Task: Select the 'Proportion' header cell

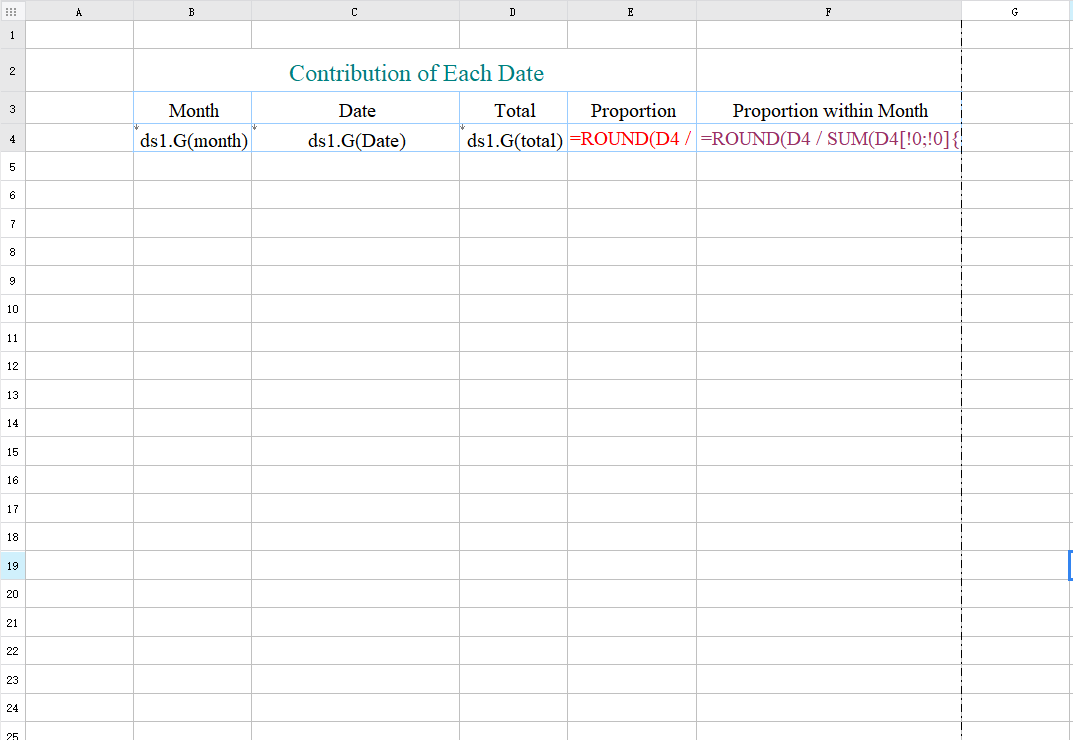Action: click(631, 109)
